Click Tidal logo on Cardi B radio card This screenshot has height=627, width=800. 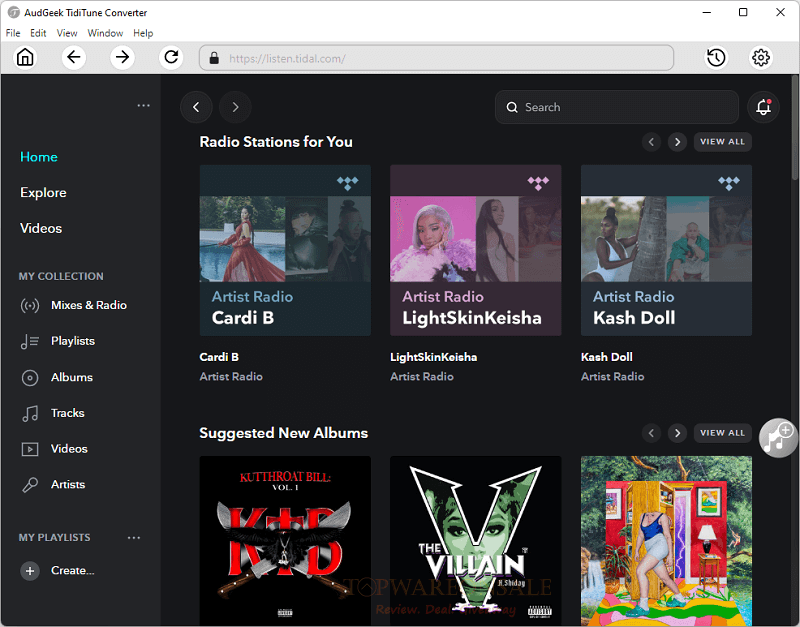click(x=347, y=183)
